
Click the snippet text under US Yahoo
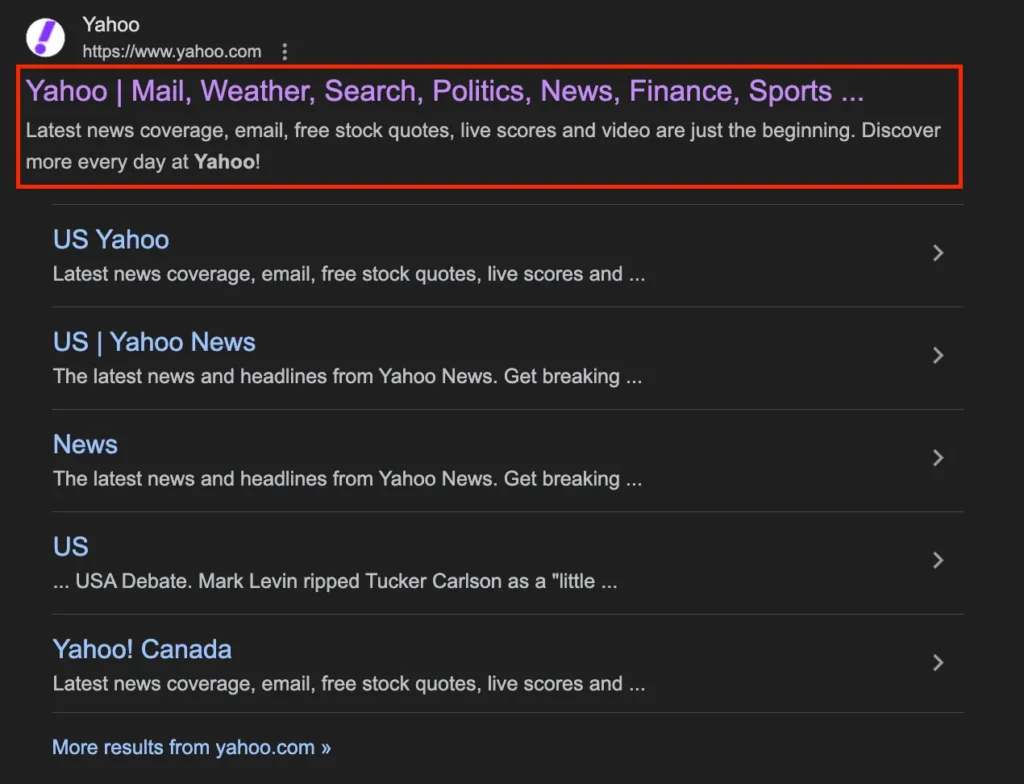coord(349,274)
